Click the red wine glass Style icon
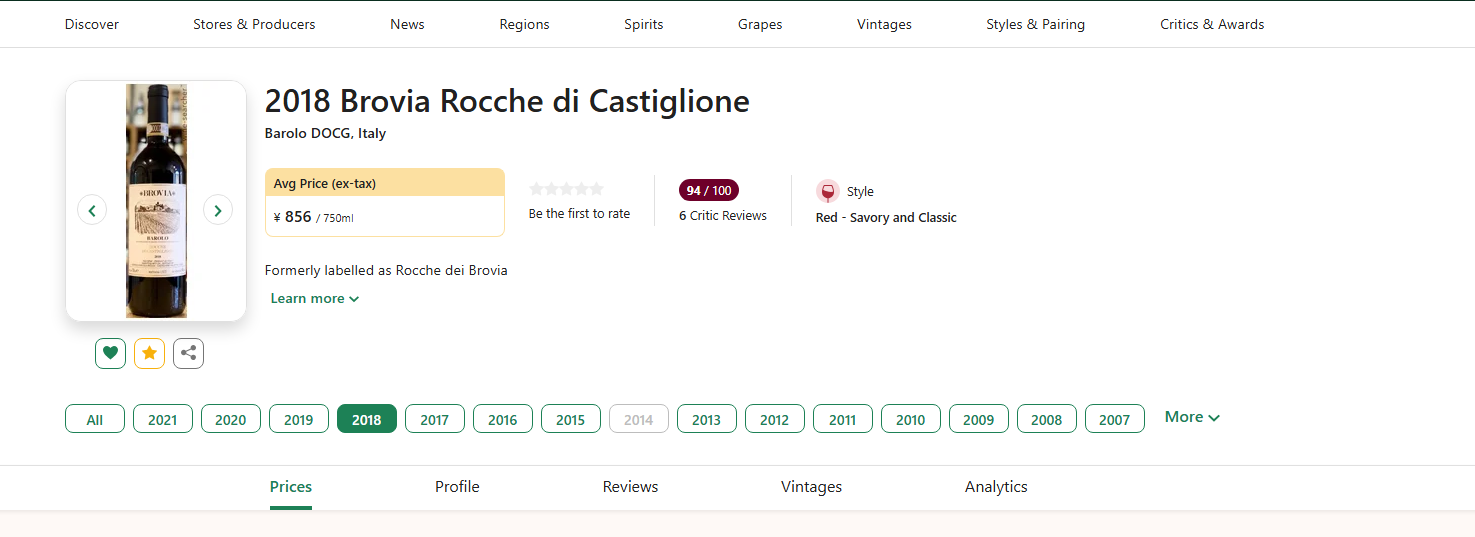Screen dimensions: 1475x537 pyautogui.click(x=828, y=192)
